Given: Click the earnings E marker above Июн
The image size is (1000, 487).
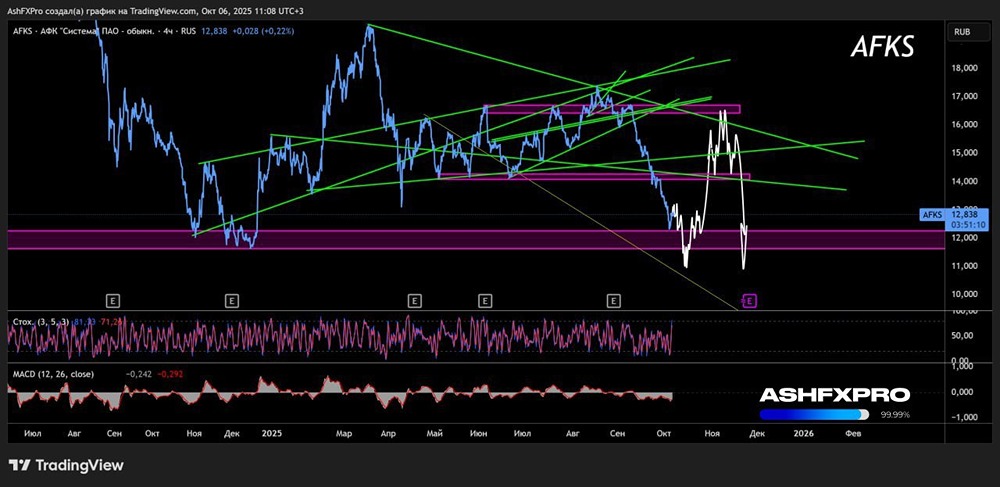Looking at the screenshot, I should [x=485, y=300].
